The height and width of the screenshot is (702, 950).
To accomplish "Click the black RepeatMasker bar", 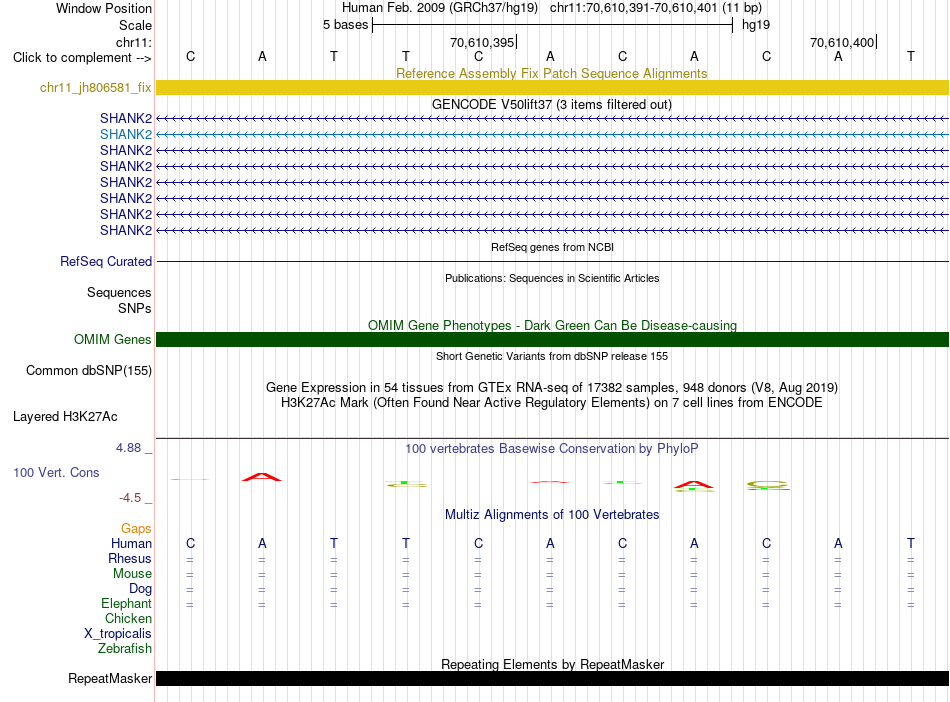I will tap(552, 678).
